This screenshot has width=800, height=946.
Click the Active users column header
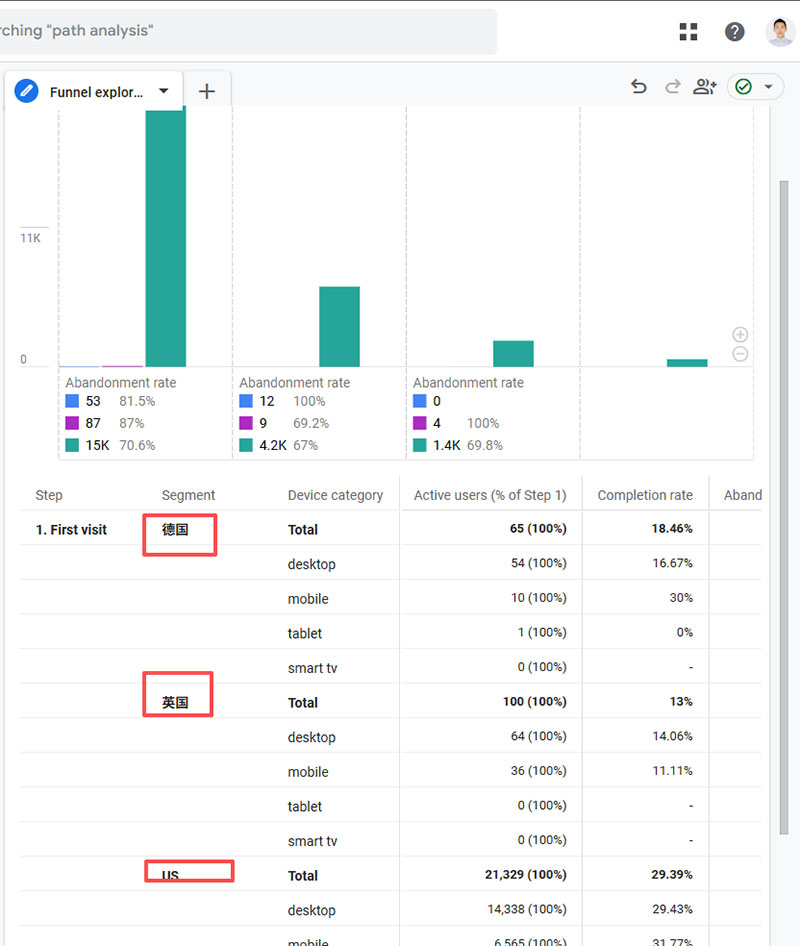click(x=490, y=495)
